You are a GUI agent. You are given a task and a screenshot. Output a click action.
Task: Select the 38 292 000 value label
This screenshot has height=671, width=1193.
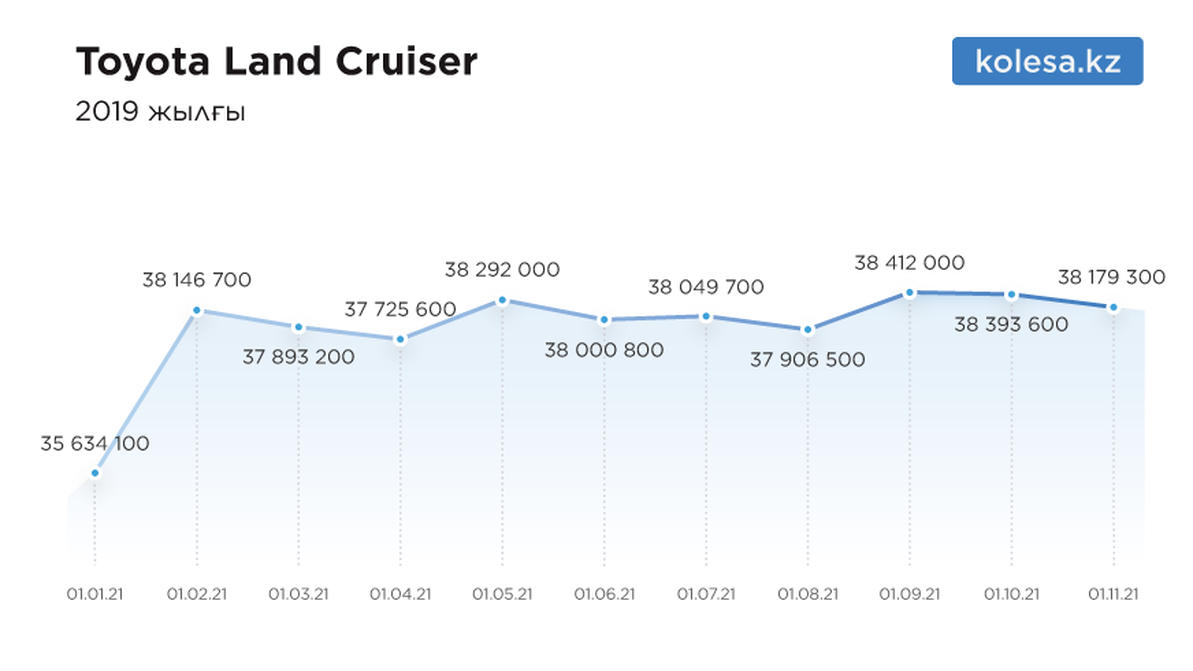click(x=502, y=269)
